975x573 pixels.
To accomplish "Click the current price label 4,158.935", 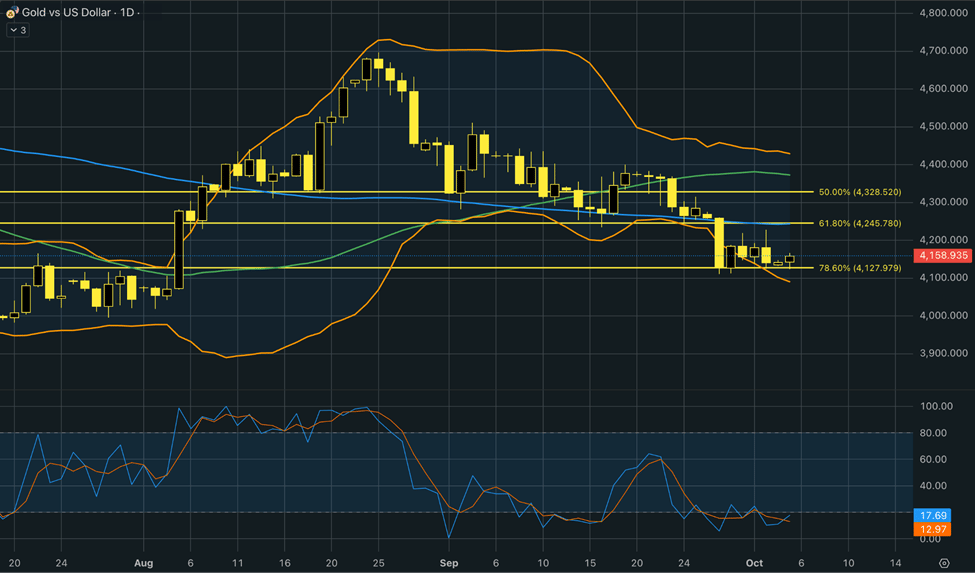I will [943, 255].
